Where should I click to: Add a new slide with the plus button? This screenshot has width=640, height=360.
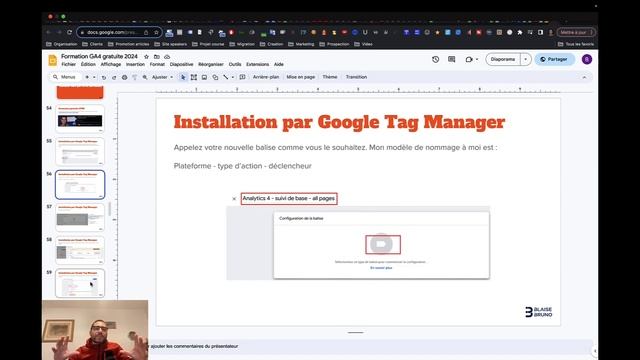pos(87,77)
